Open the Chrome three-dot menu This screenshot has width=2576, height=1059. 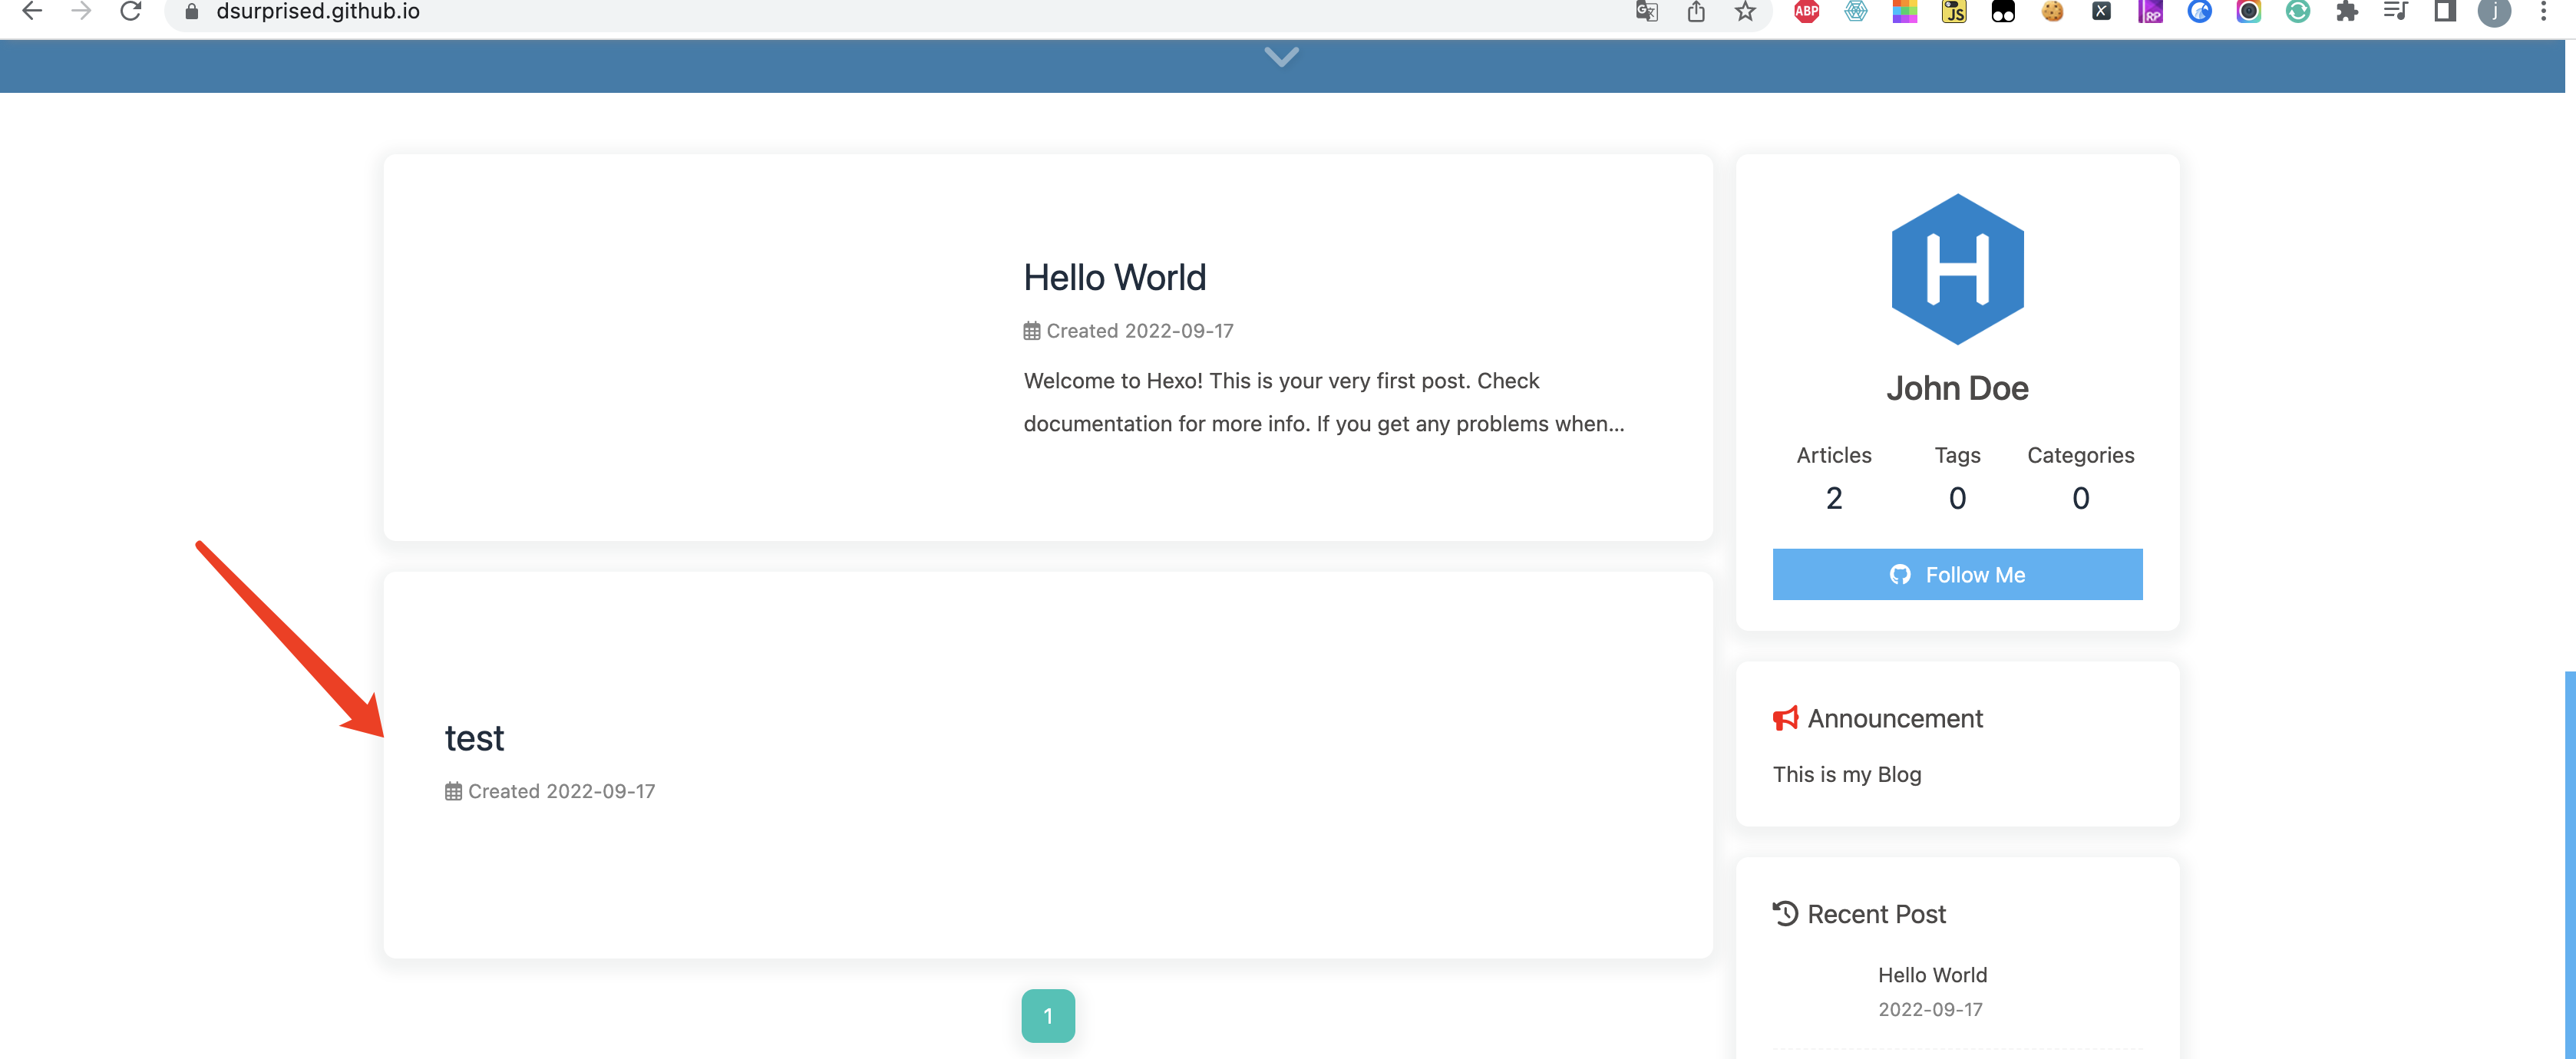pyautogui.click(x=2543, y=11)
